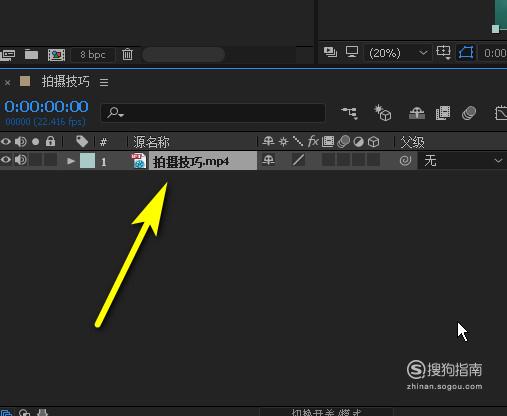
Task: Click the lock column header icon
Action: click(51, 141)
